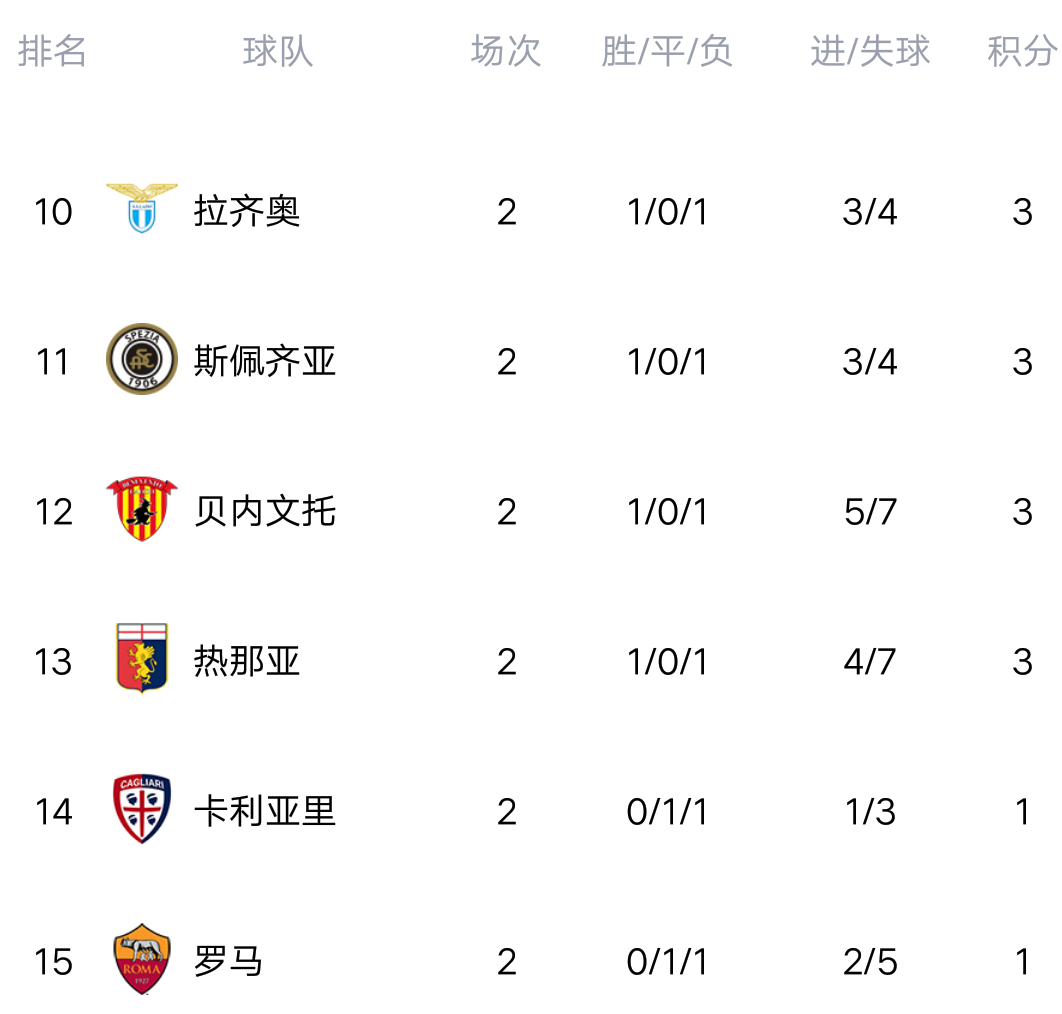Click the 胜/平/负 column header
Image resolution: width=1062 pixels, height=1014 pixels.
(667, 51)
